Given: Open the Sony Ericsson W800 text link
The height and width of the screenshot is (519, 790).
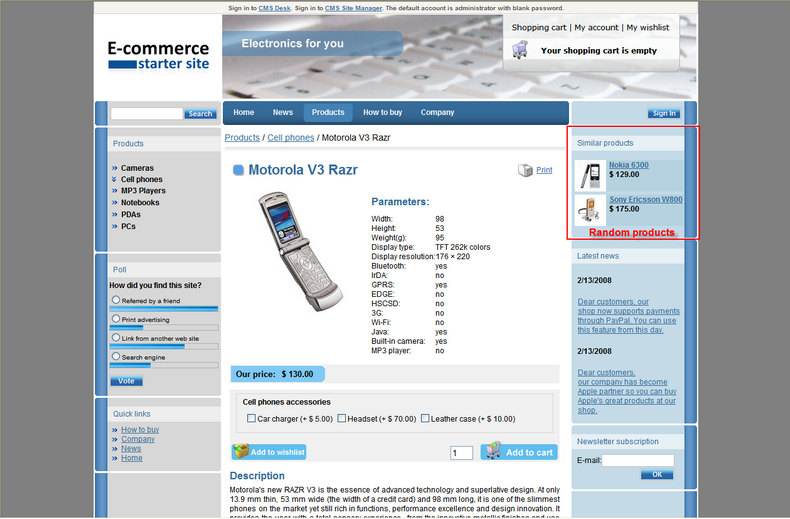Looking at the screenshot, I should coord(646,200).
